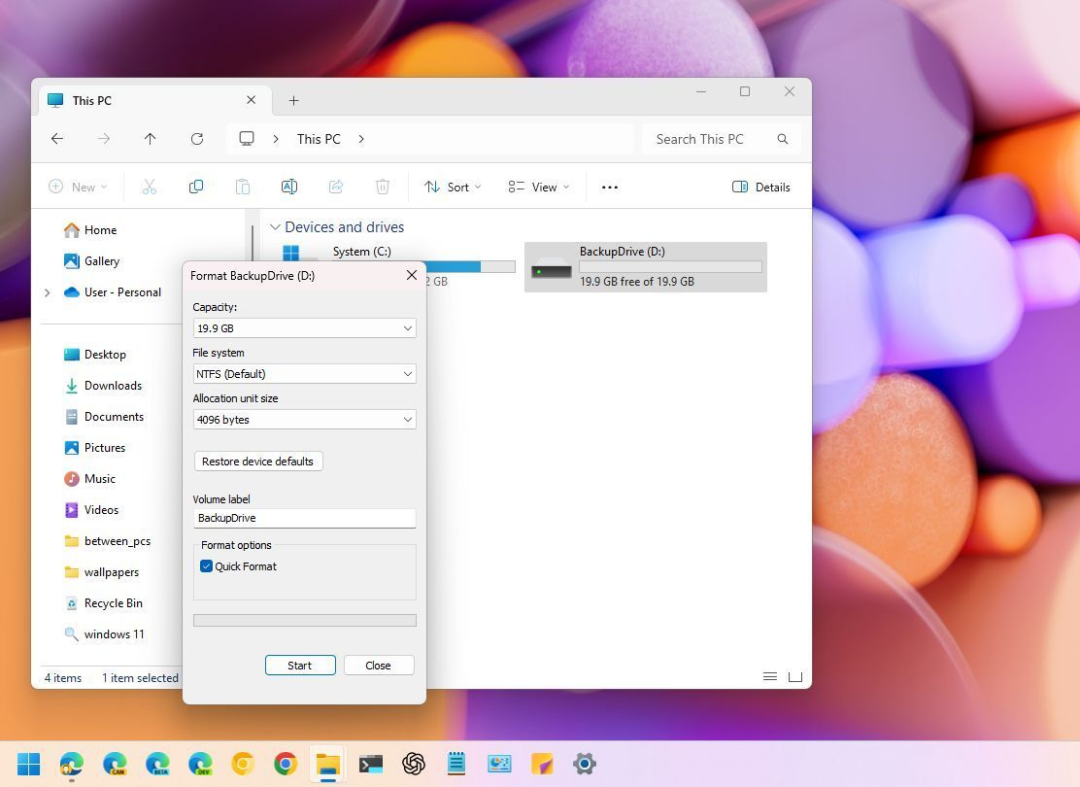The height and width of the screenshot is (787, 1080).
Task: Click the Start format button
Action: click(x=300, y=665)
